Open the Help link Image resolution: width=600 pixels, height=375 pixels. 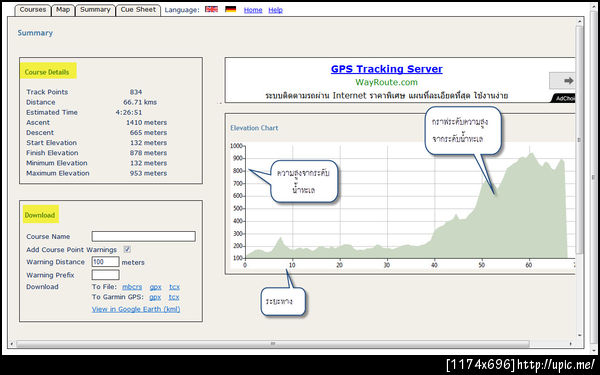click(275, 10)
